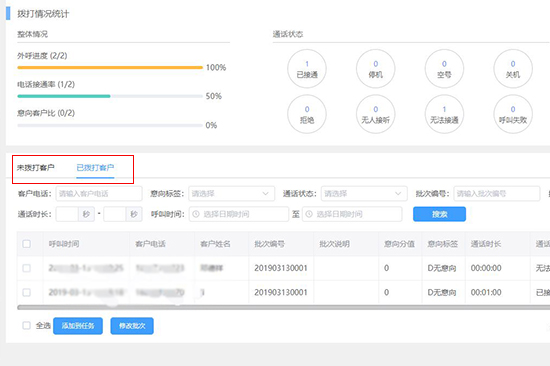Click the 呼叫失败 status circle
Image resolution: width=550 pixels, height=366 pixels.
point(513,114)
